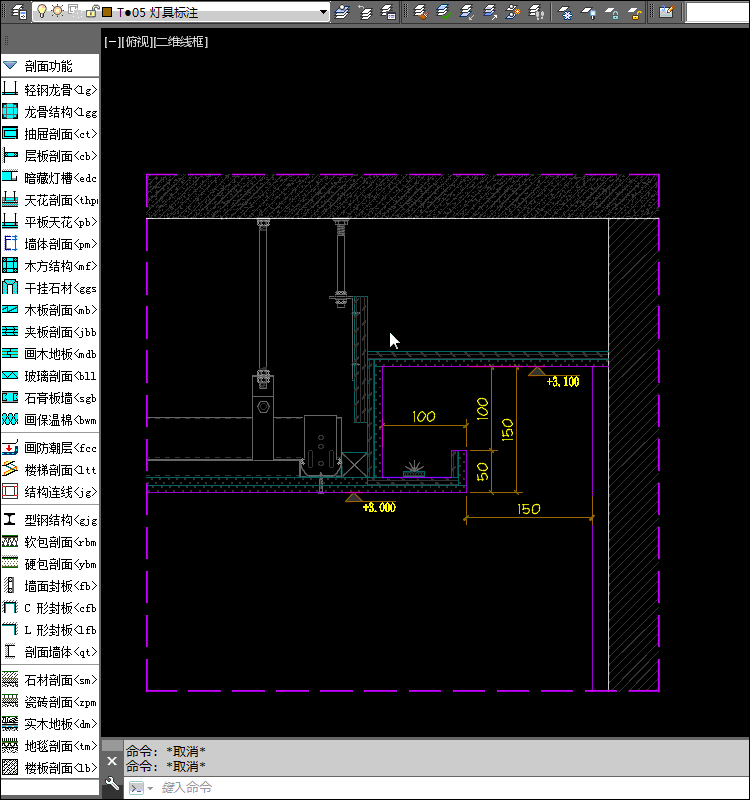This screenshot has height=800, width=750.
Task: Toggle layer freeze sun icon
Action: 57,11
